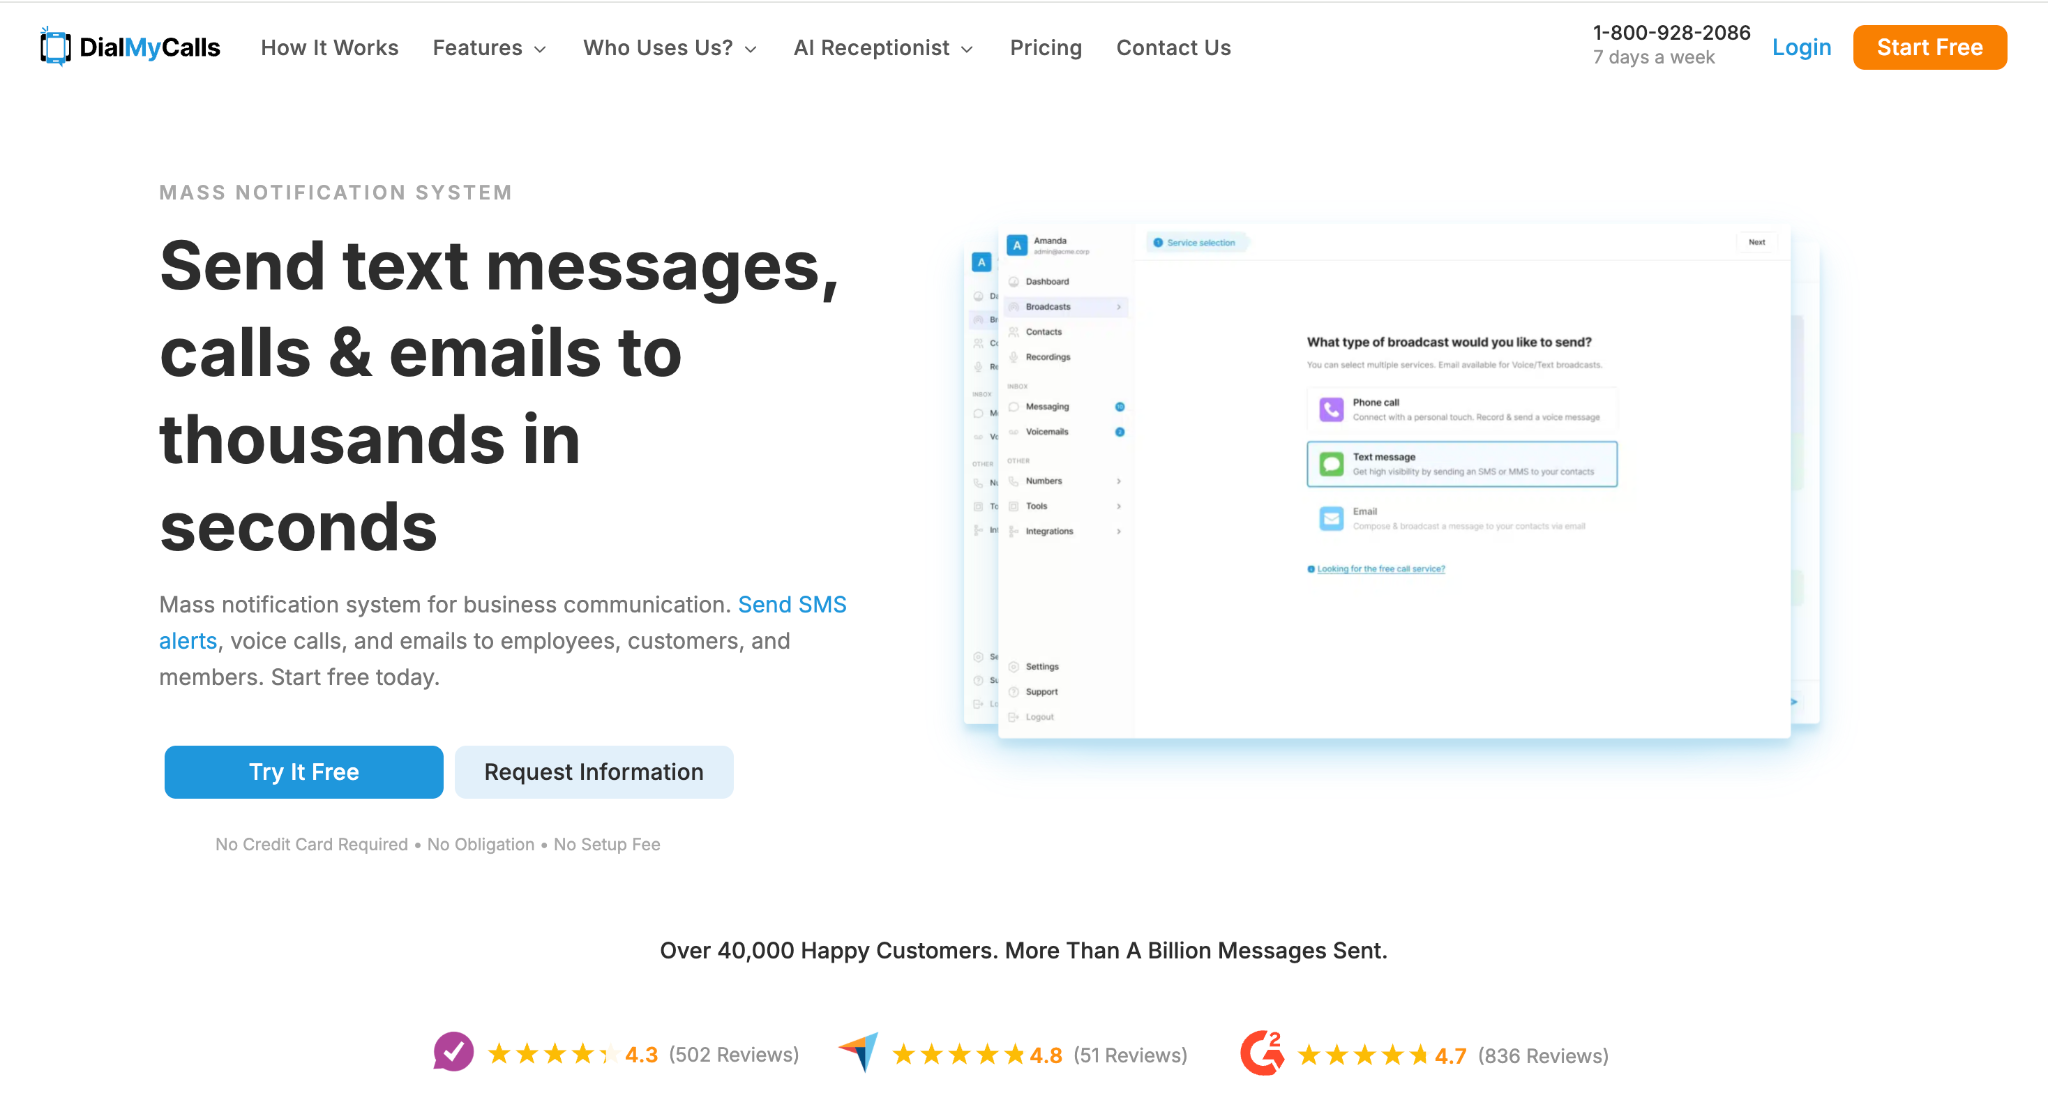Click Logout in the preview sidebar

pos(1039,717)
